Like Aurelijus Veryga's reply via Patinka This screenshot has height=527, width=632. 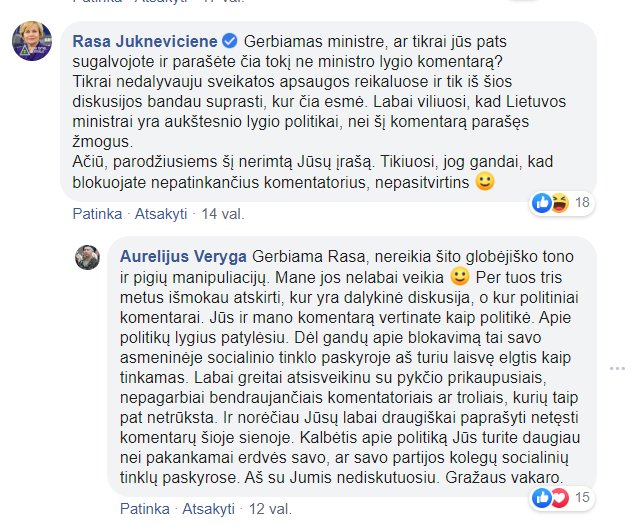pyautogui.click(x=145, y=509)
